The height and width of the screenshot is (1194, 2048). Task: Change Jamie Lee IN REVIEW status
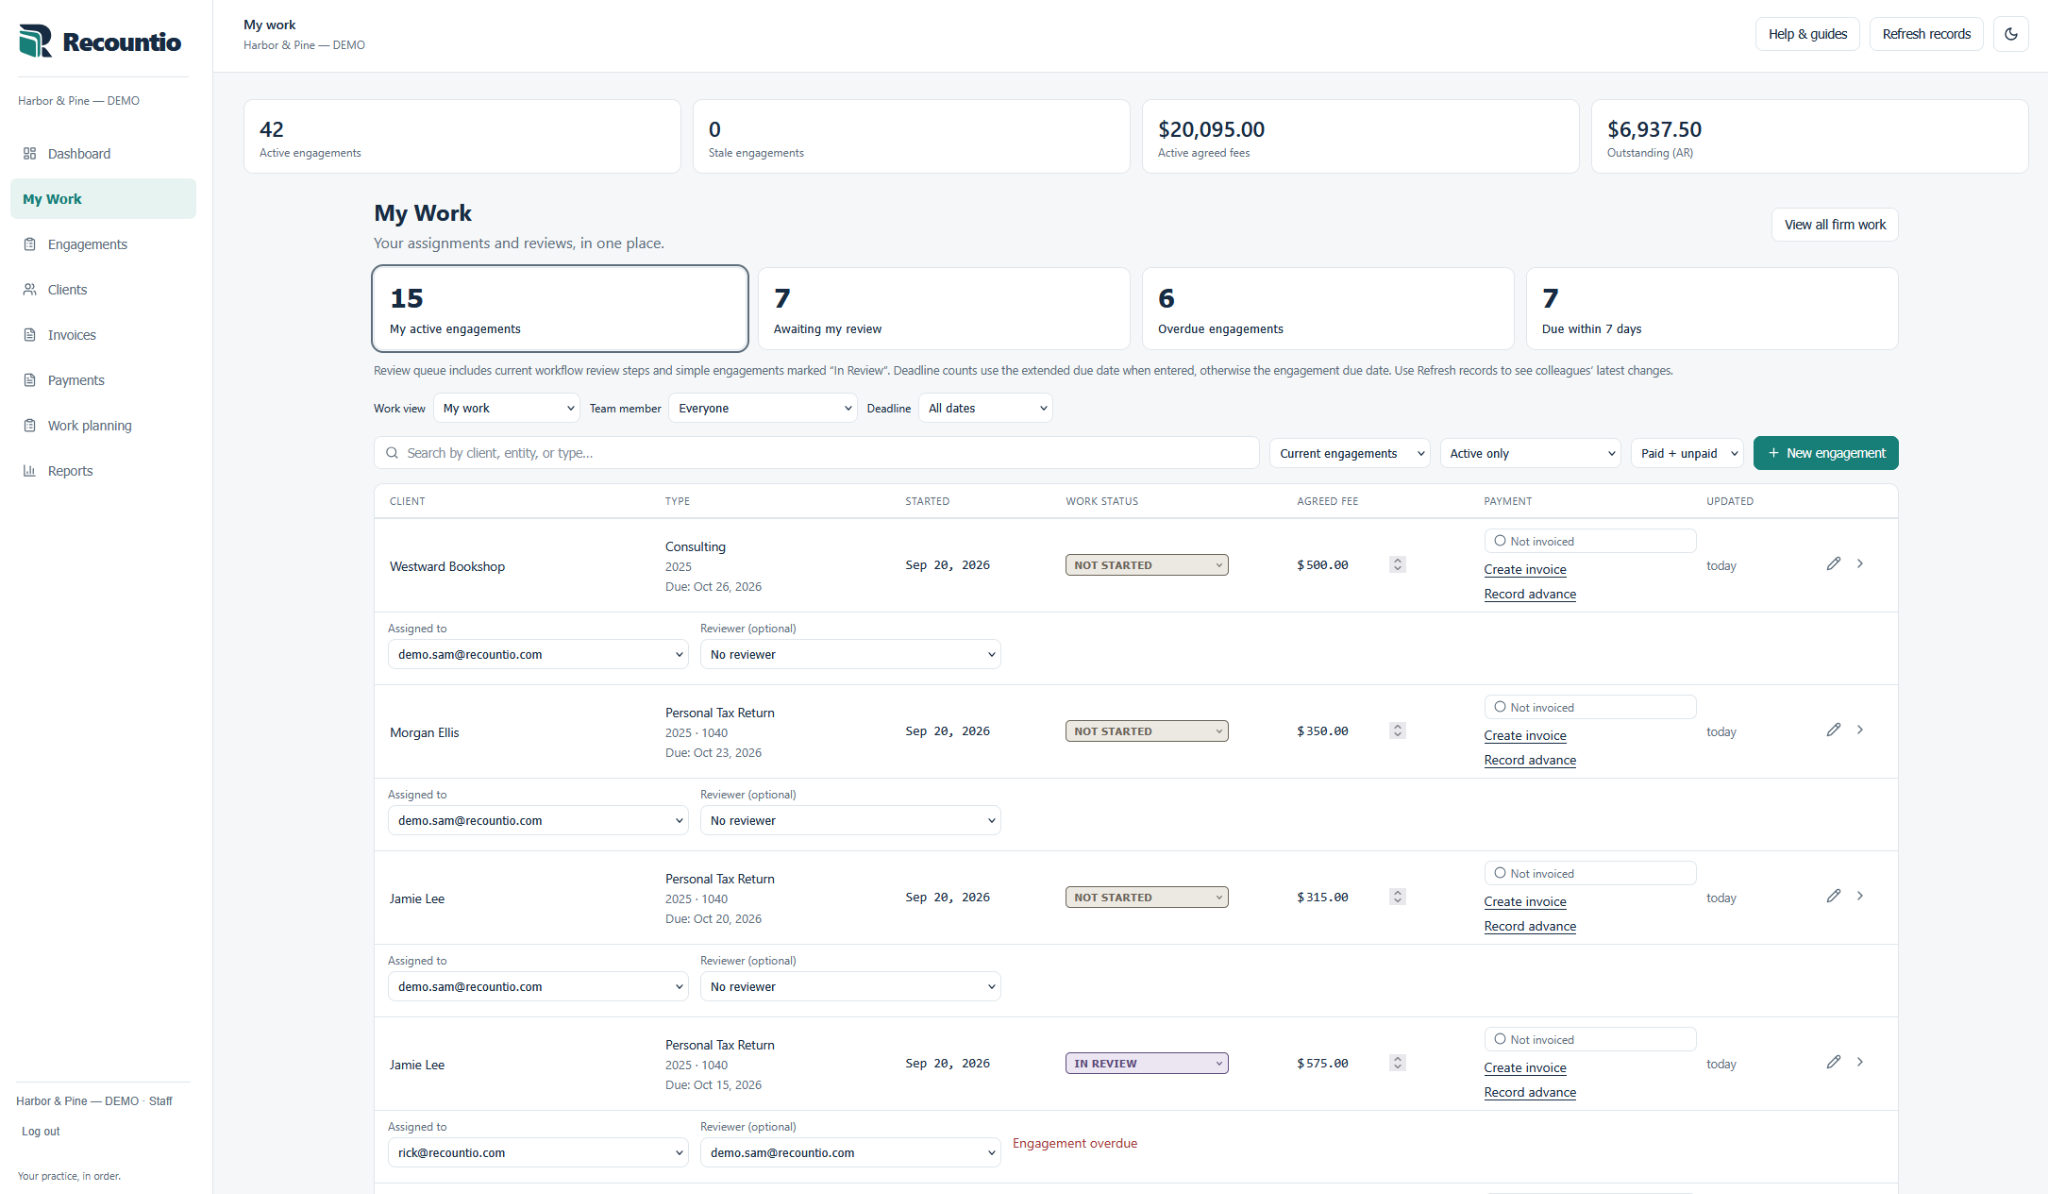click(1146, 1063)
